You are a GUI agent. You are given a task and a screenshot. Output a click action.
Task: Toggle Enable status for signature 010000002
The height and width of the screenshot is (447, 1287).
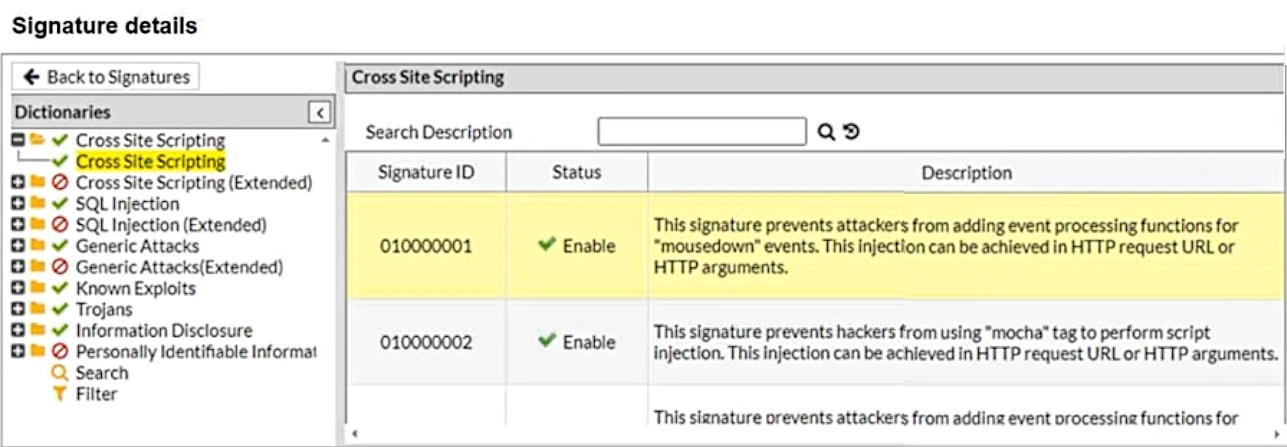coord(576,342)
